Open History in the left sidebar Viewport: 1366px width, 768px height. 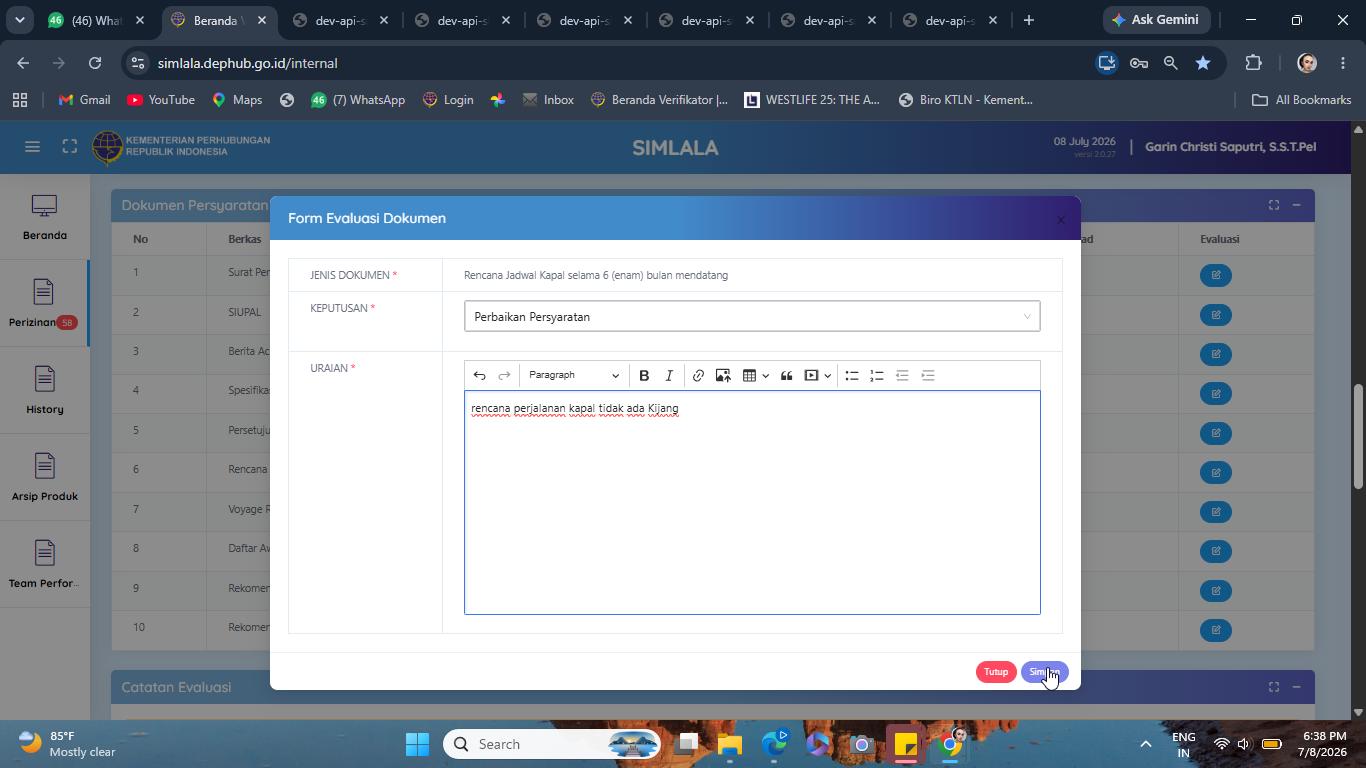44,391
